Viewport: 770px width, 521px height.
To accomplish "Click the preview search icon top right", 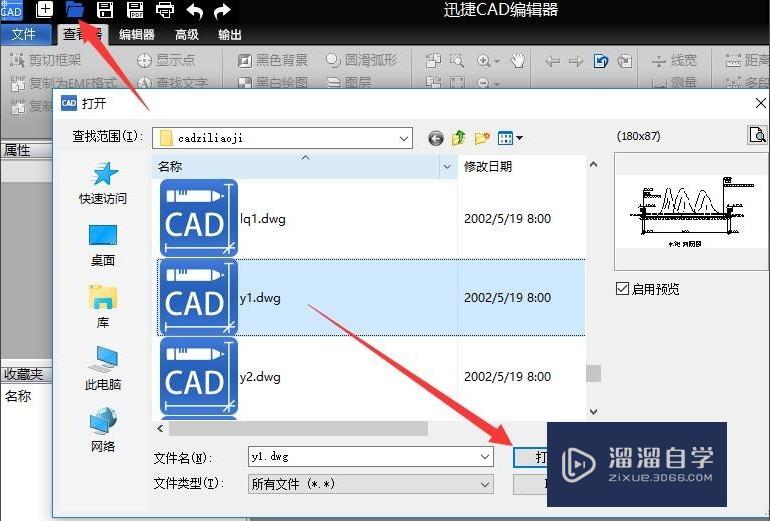I will 757,135.
